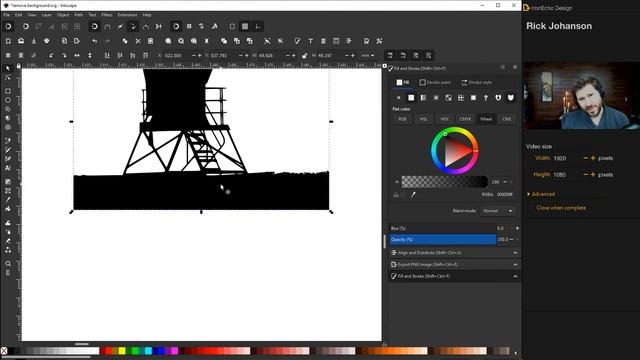This screenshot has width=640, height=360.
Task: Rotate selection 90 degrees clockwise icon
Action: tap(64, 55)
